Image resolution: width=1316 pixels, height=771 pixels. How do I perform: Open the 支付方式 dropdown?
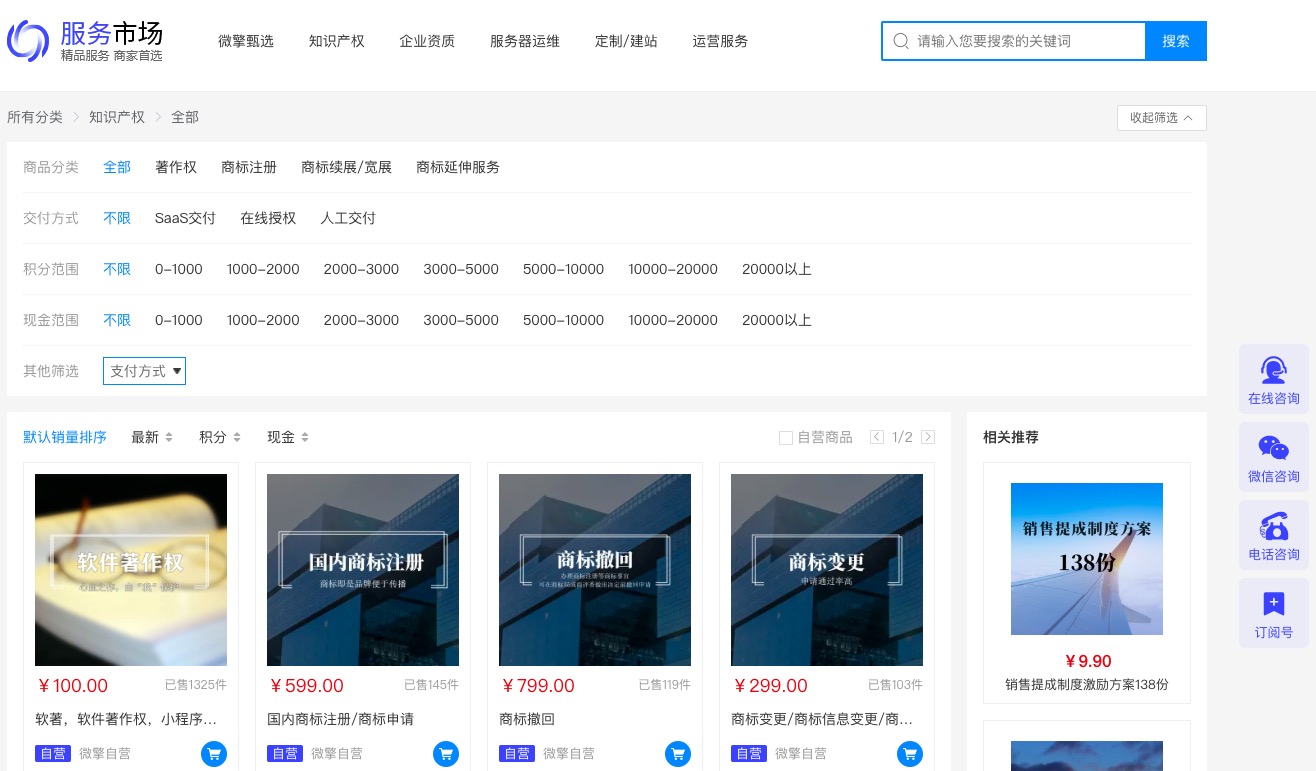[144, 371]
